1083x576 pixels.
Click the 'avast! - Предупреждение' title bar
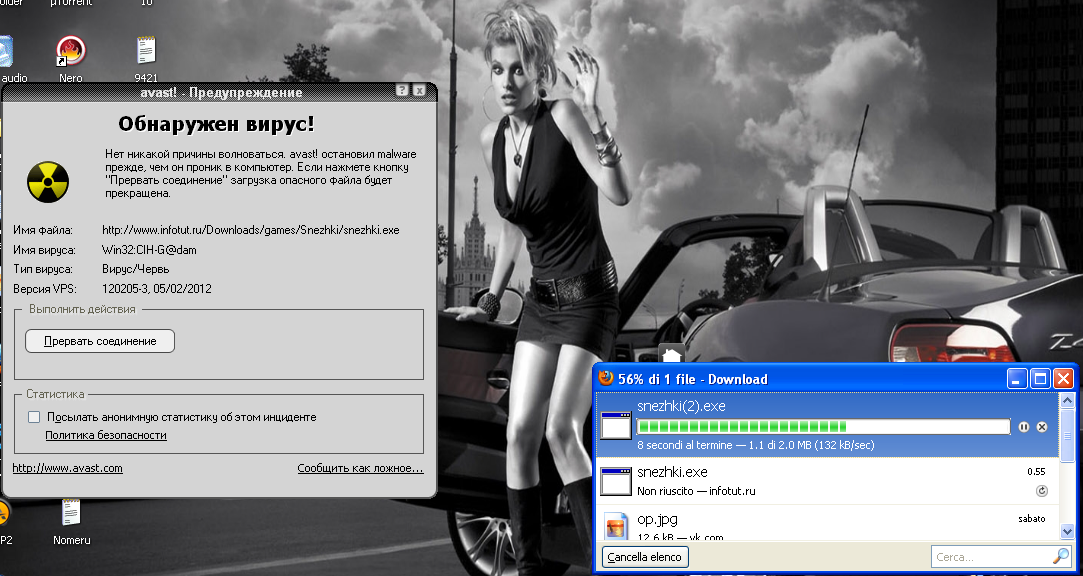221,93
